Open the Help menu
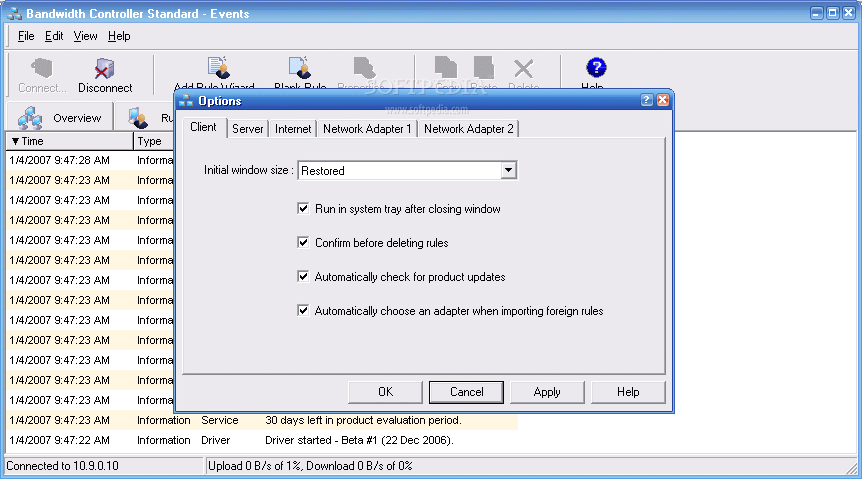The height and width of the screenshot is (479, 862). pos(119,36)
